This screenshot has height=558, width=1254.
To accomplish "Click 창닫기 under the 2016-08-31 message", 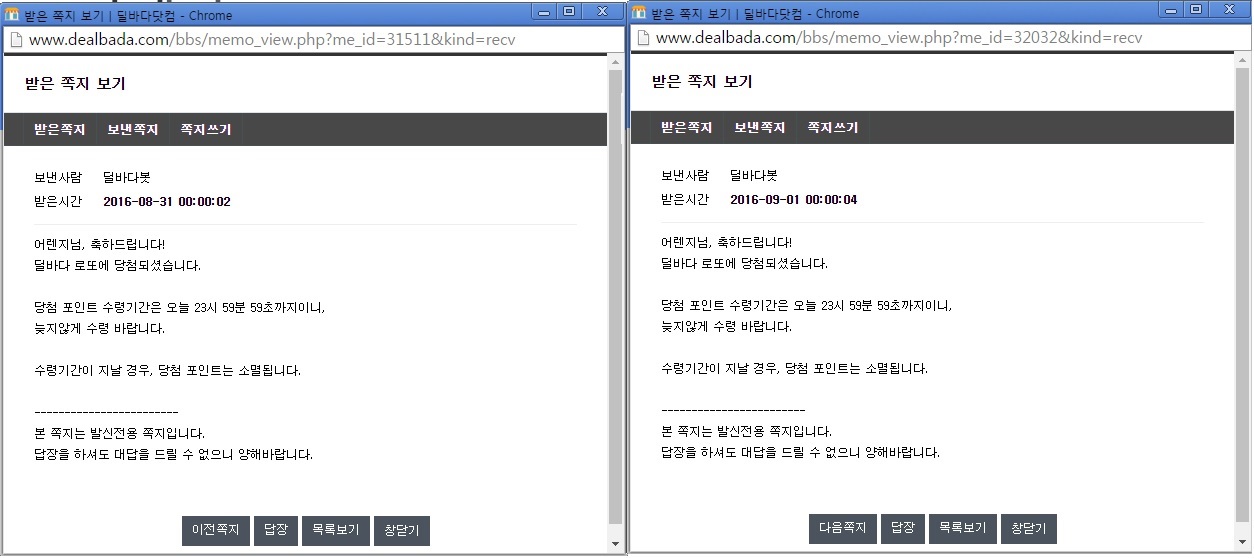I will [x=401, y=530].
